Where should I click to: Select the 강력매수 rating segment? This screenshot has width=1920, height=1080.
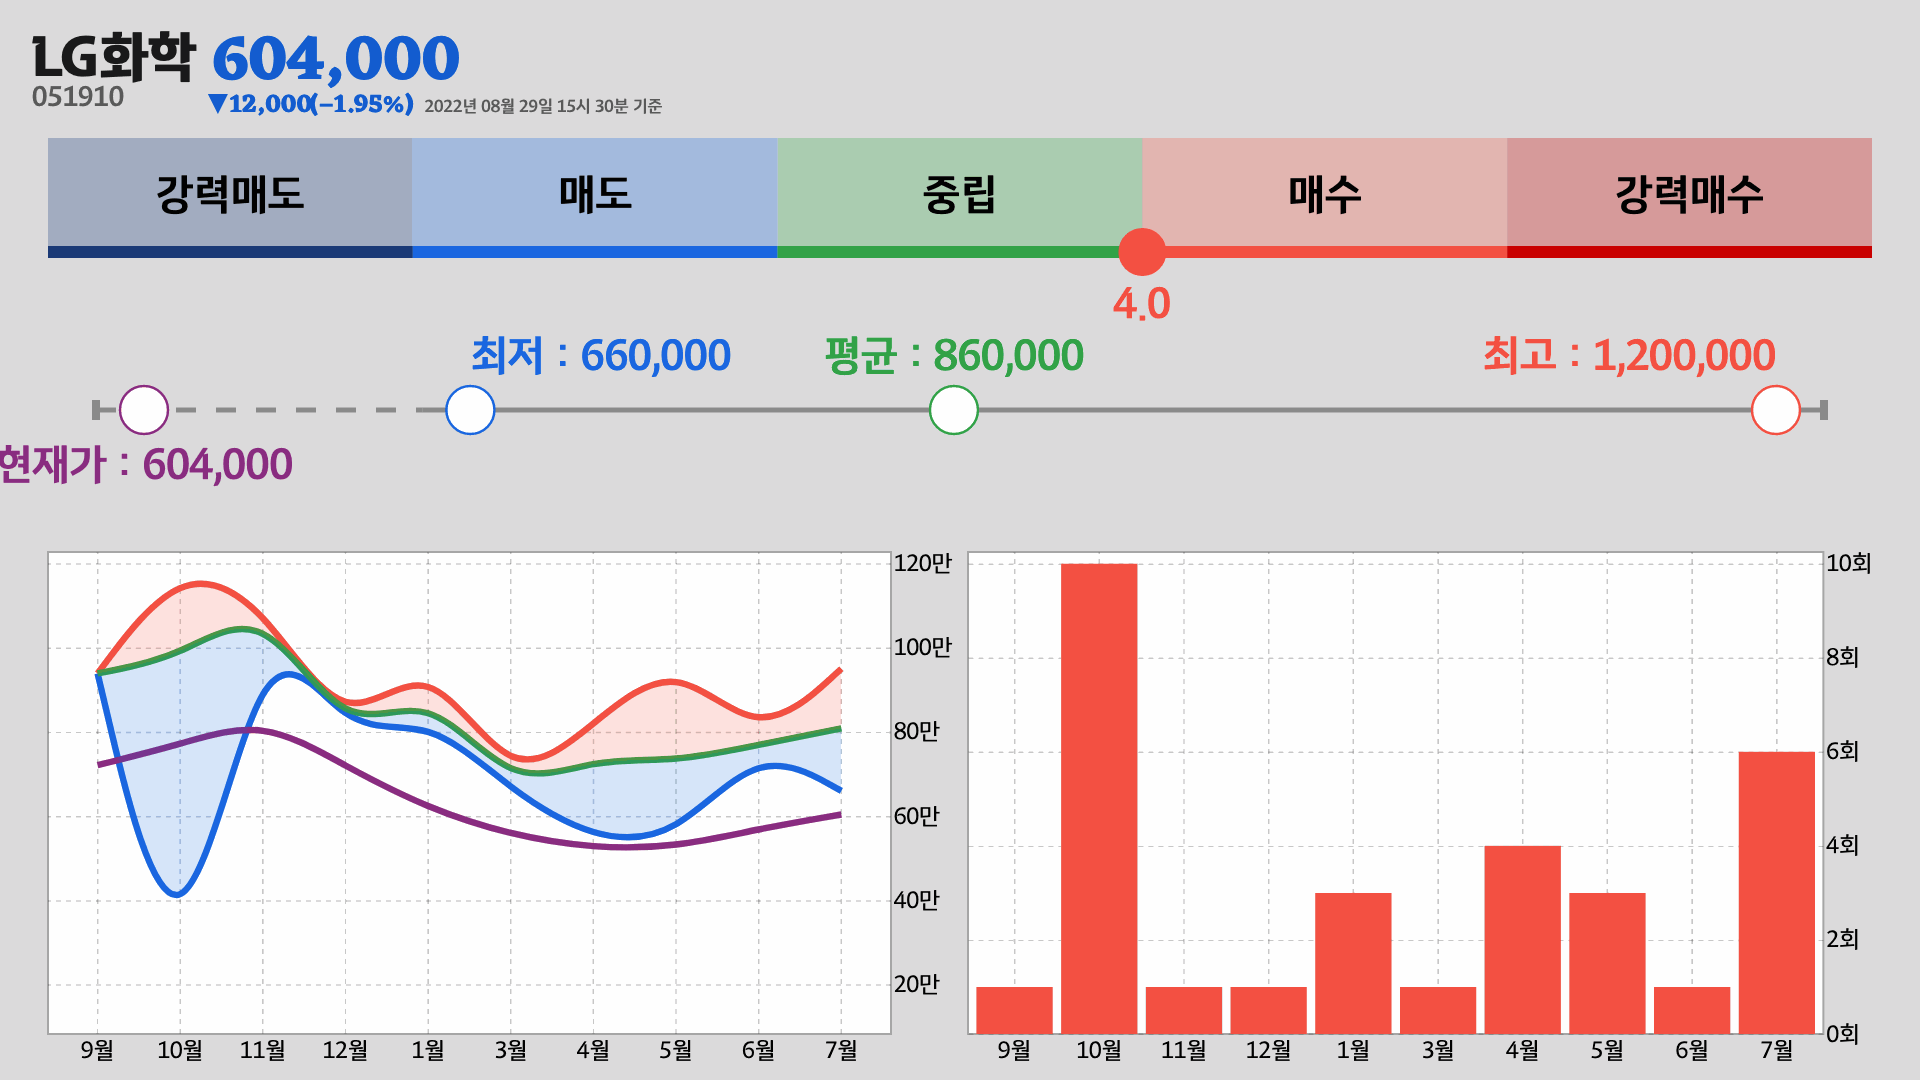(x=1690, y=198)
